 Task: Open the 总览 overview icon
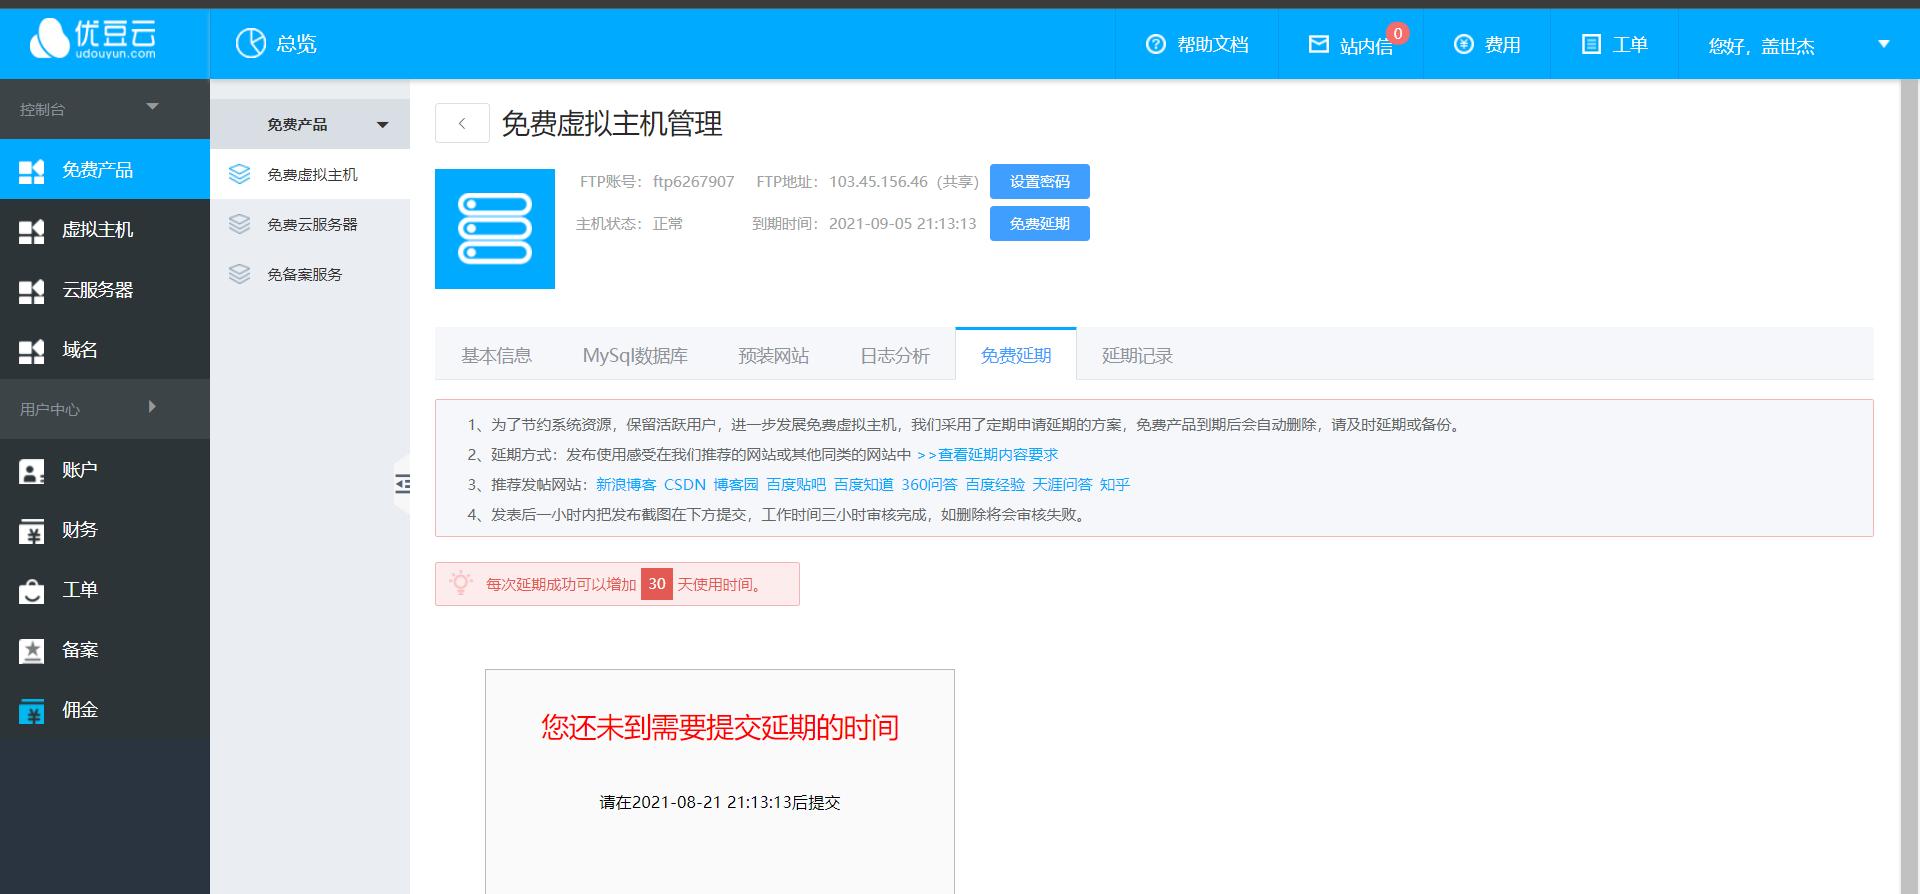coord(250,43)
